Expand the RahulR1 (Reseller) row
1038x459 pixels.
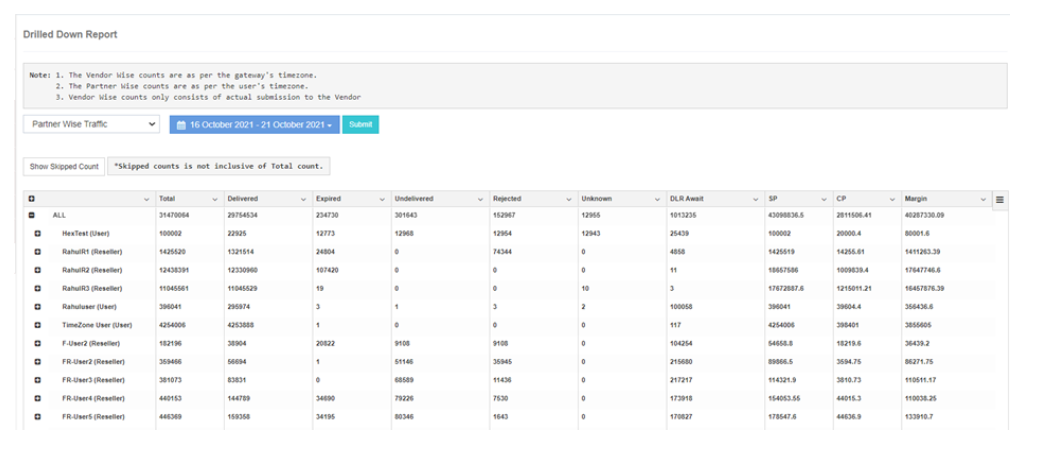(x=38, y=252)
